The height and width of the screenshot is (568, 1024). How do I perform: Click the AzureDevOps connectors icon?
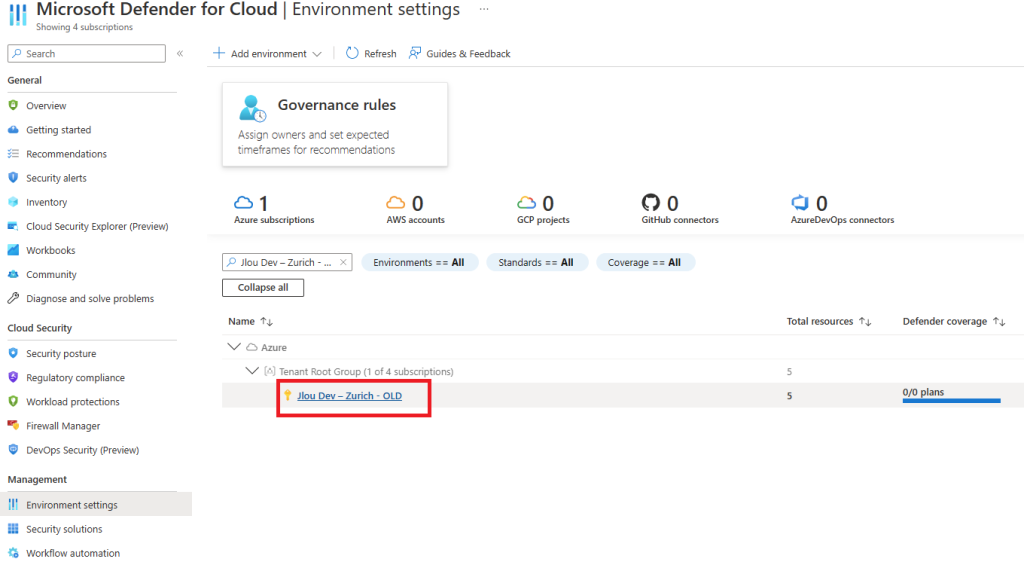click(x=799, y=202)
